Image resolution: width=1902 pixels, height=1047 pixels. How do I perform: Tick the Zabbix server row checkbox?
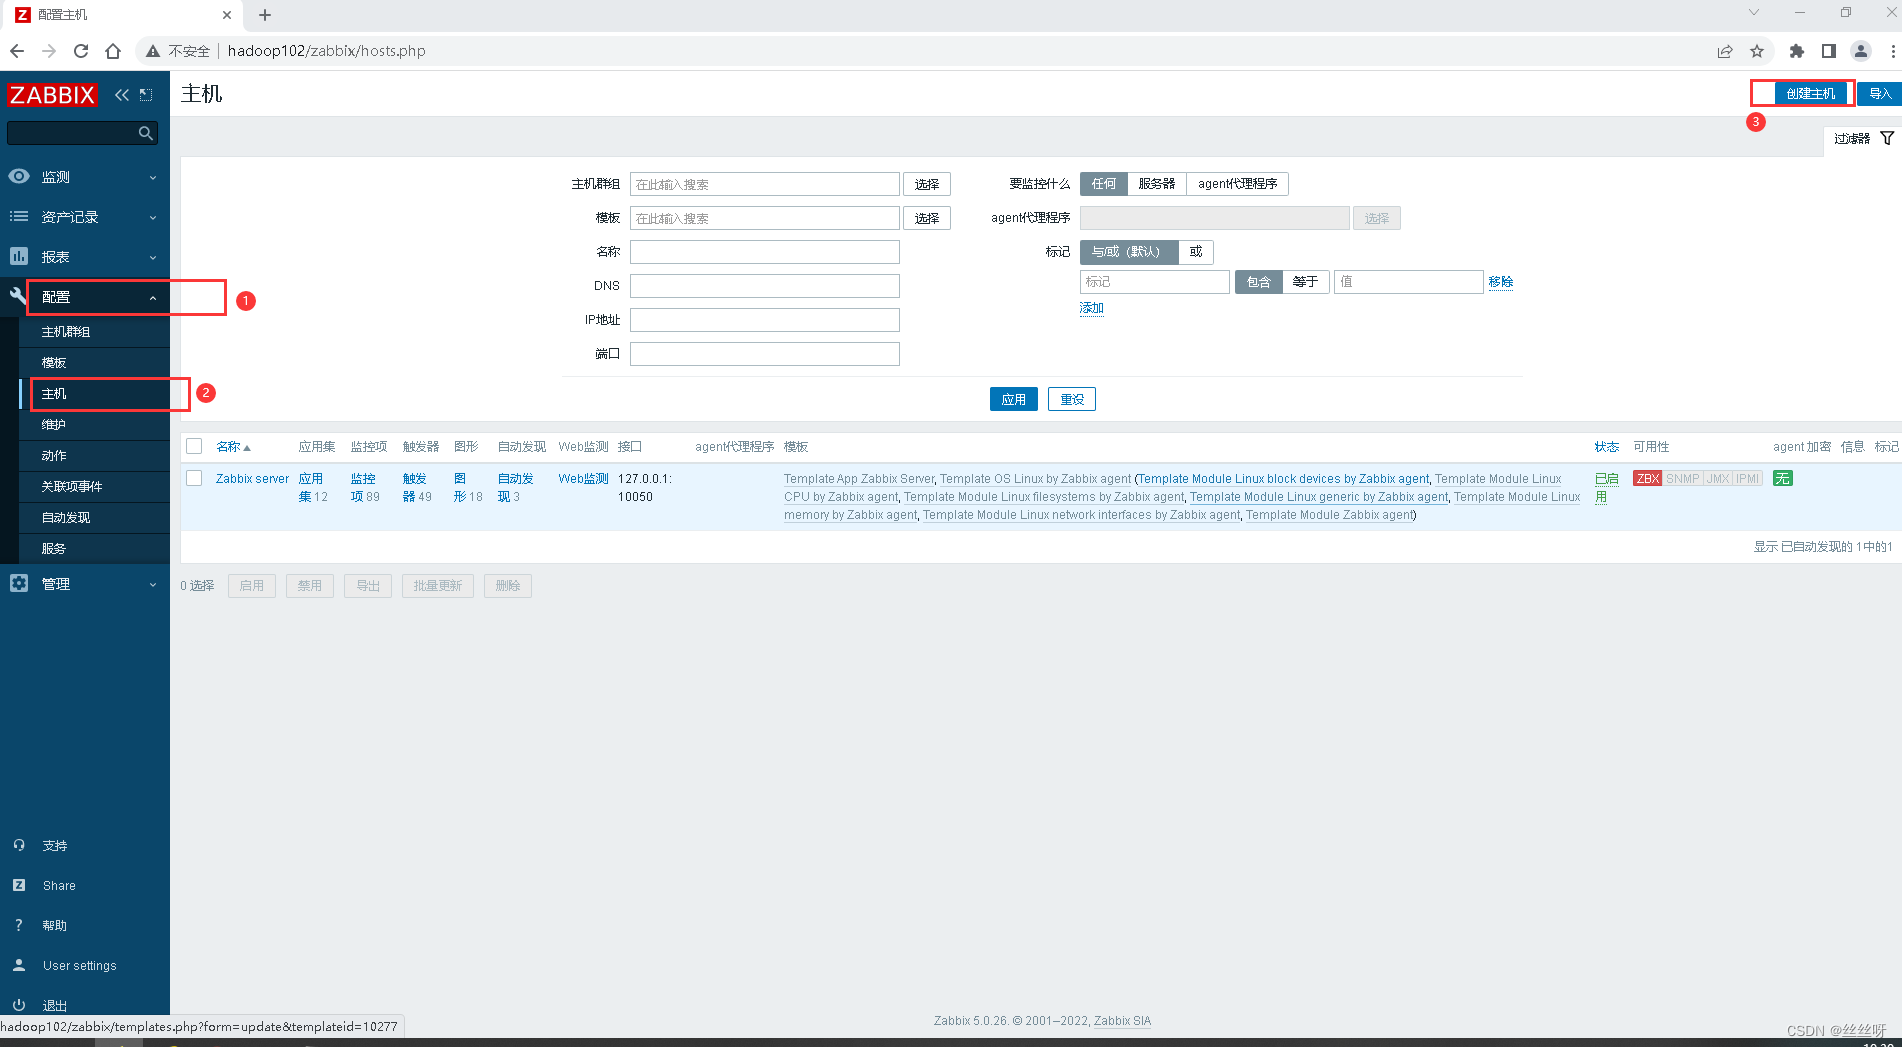(194, 478)
